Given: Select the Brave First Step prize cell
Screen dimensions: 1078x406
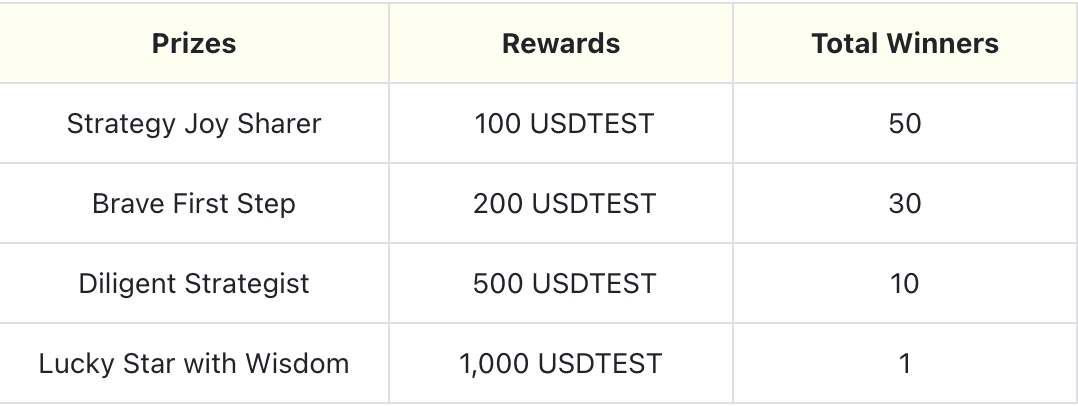Looking at the screenshot, I should click(x=194, y=204).
